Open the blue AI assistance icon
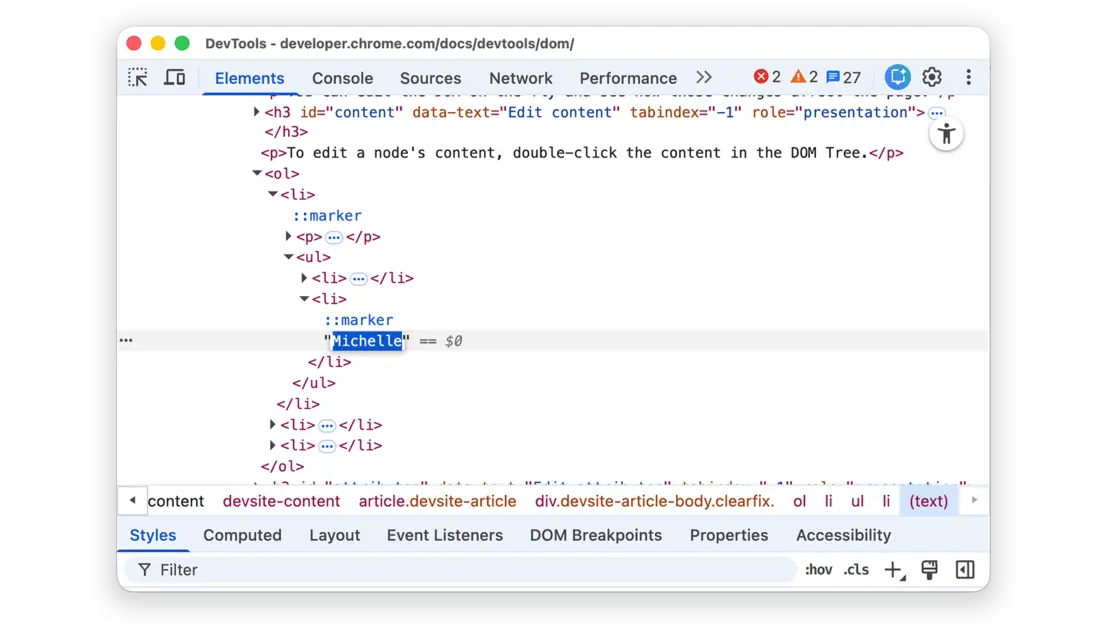1100x624 pixels. coord(897,77)
